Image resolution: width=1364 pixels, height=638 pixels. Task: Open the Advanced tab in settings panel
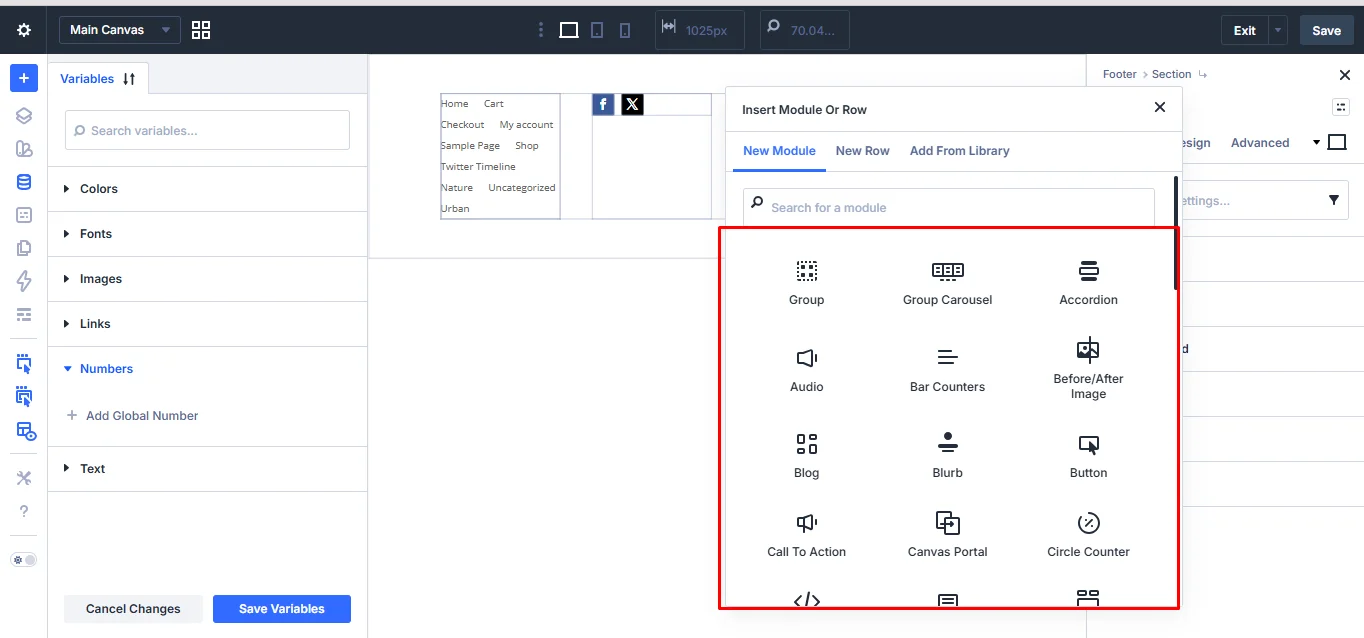[x=1260, y=143]
